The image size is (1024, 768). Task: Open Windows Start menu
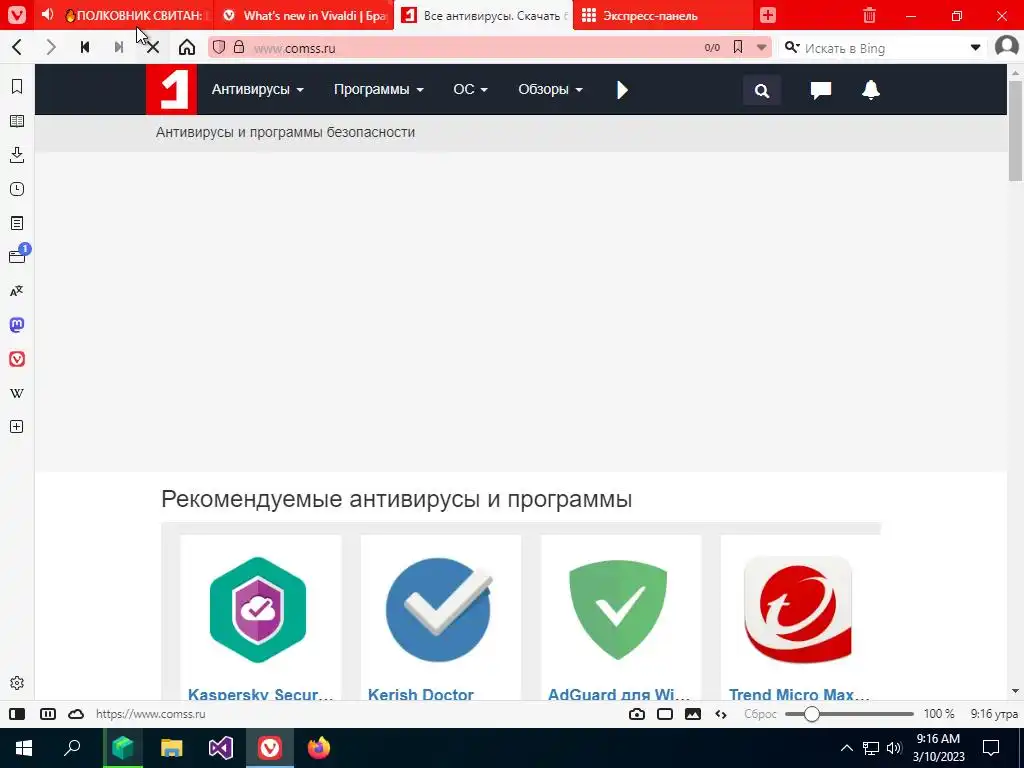[24, 748]
